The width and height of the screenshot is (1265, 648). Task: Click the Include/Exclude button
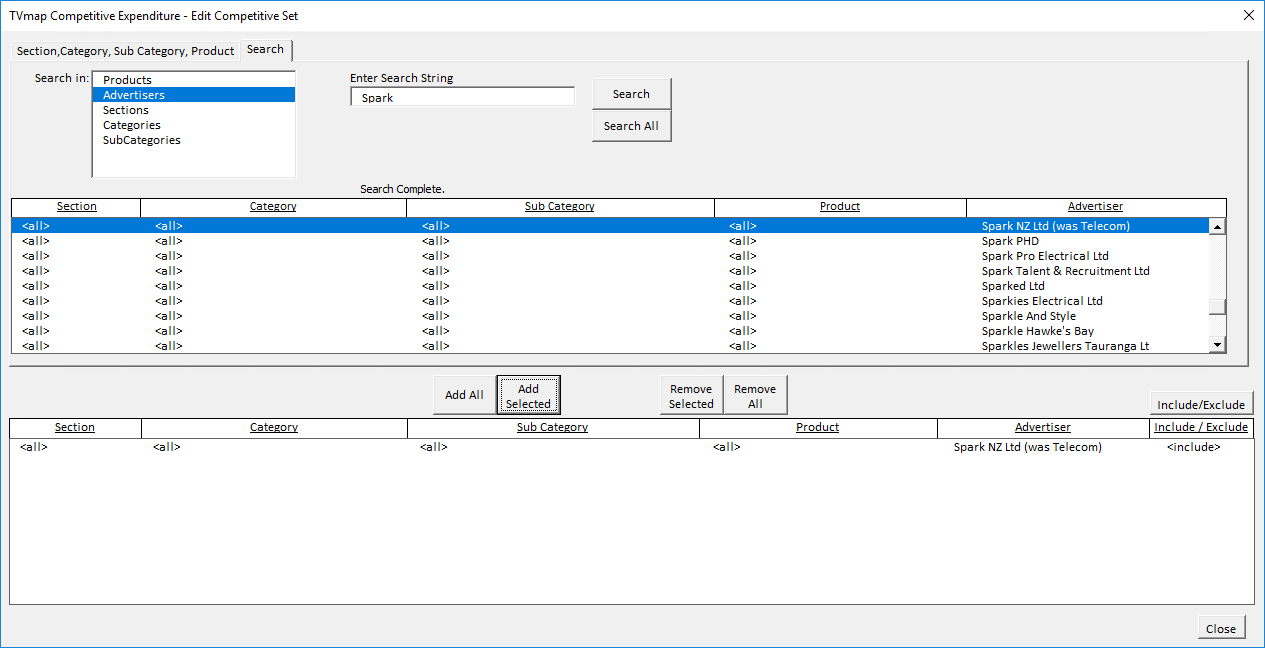pyautogui.click(x=1201, y=404)
